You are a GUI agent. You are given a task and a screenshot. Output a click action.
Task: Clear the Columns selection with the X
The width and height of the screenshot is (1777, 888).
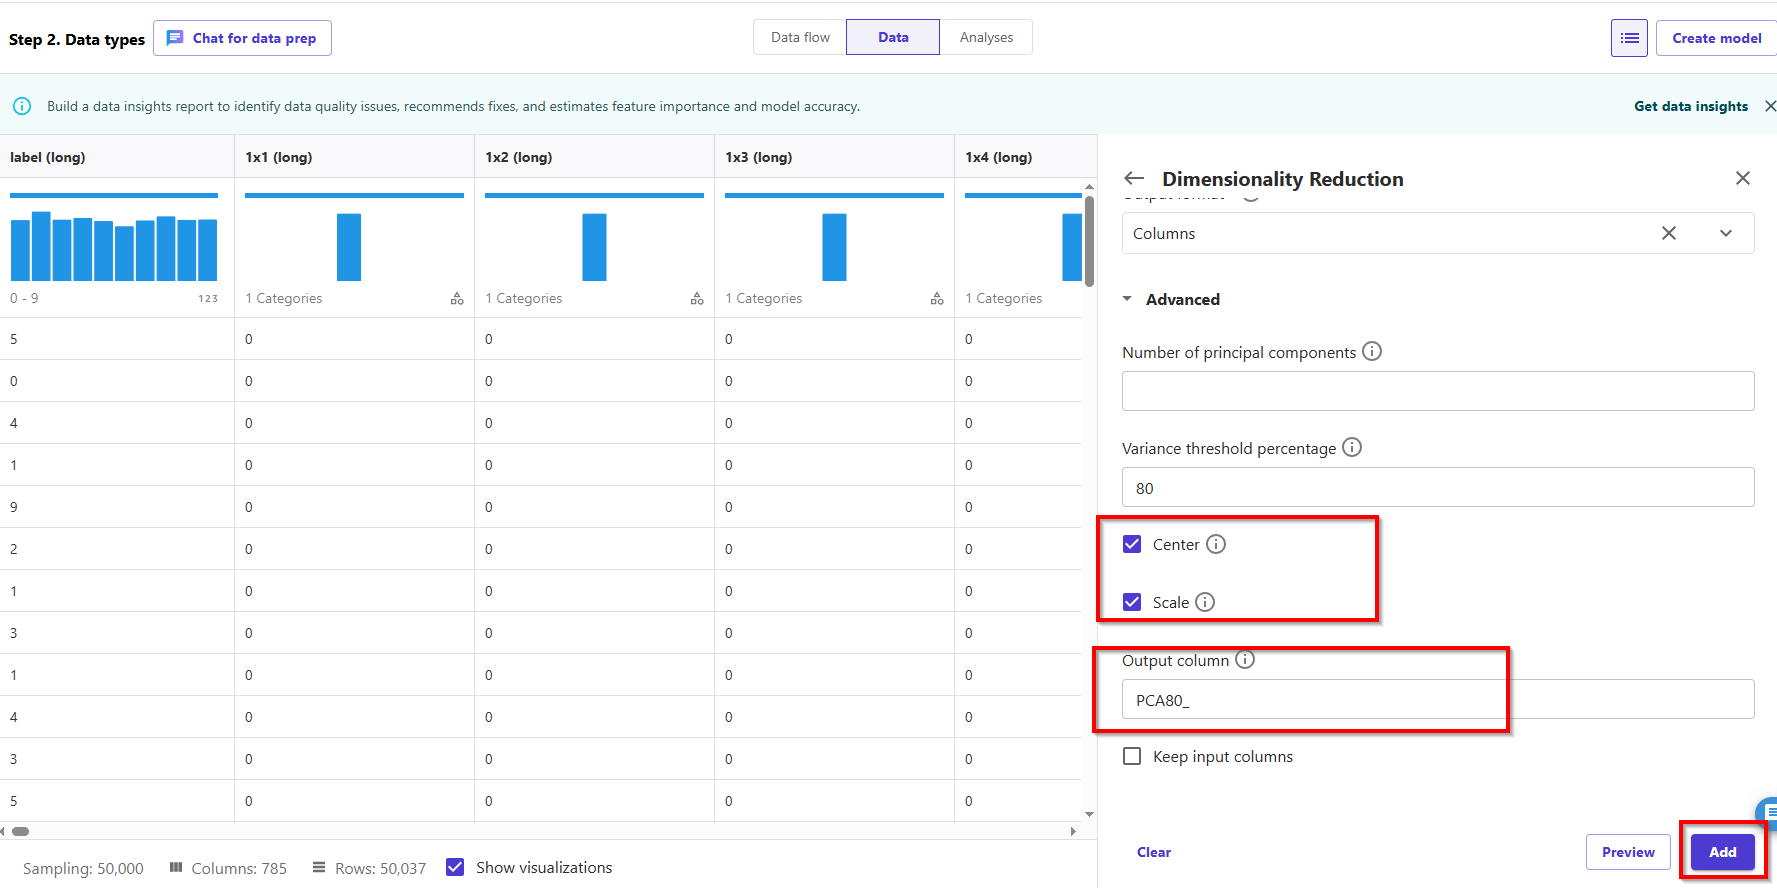pyautogui.click(x=1669, y=233)
